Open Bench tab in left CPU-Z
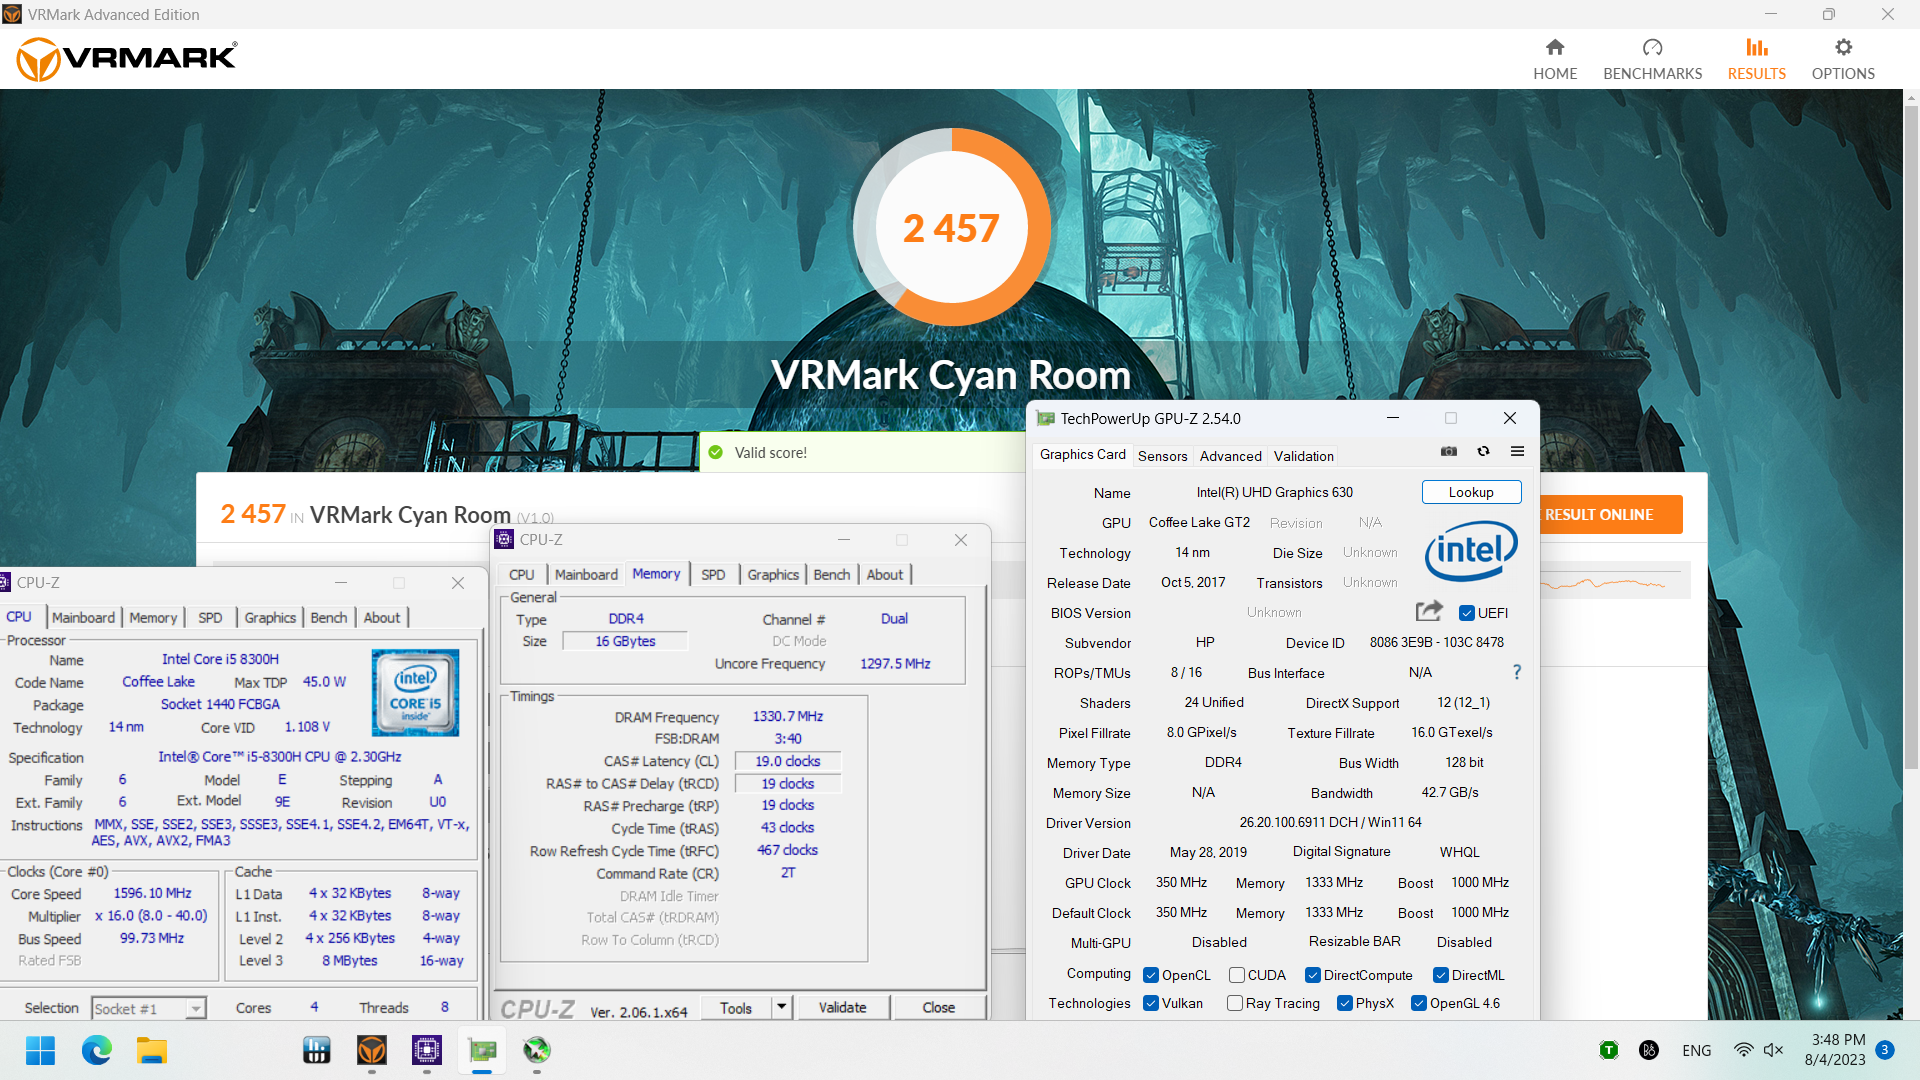 329,618
